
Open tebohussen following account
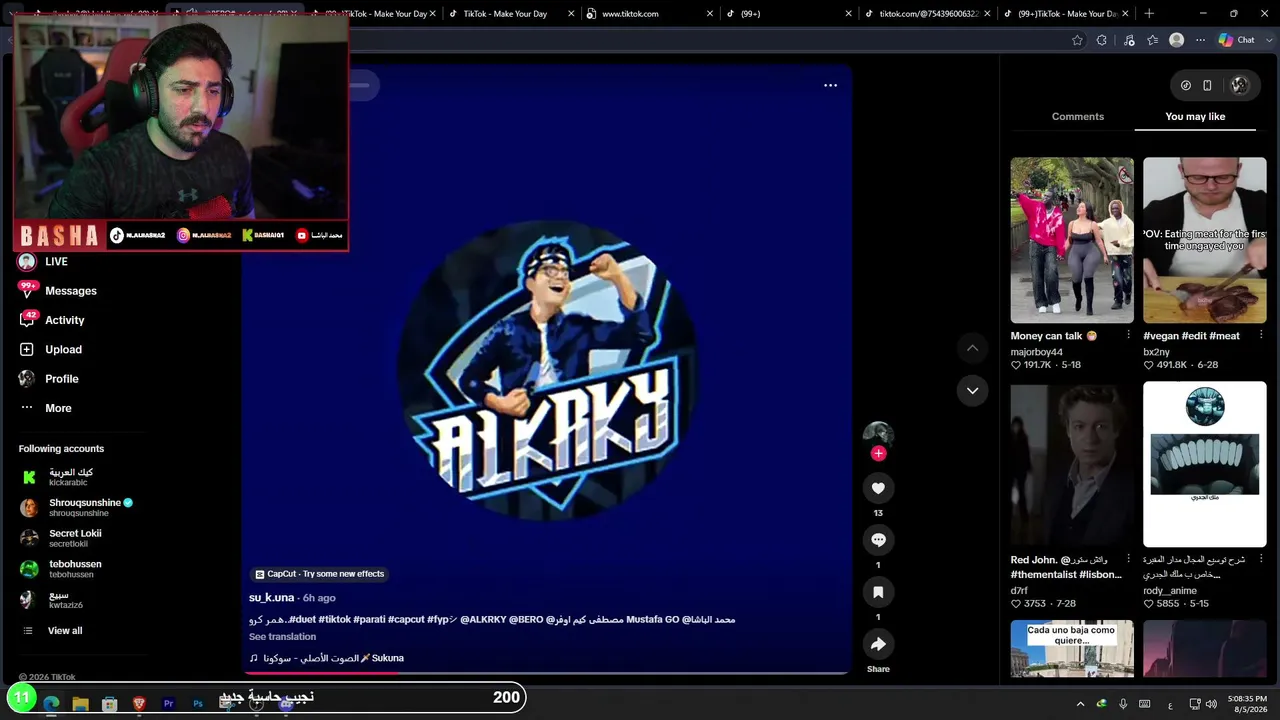(x=61, y=569)
